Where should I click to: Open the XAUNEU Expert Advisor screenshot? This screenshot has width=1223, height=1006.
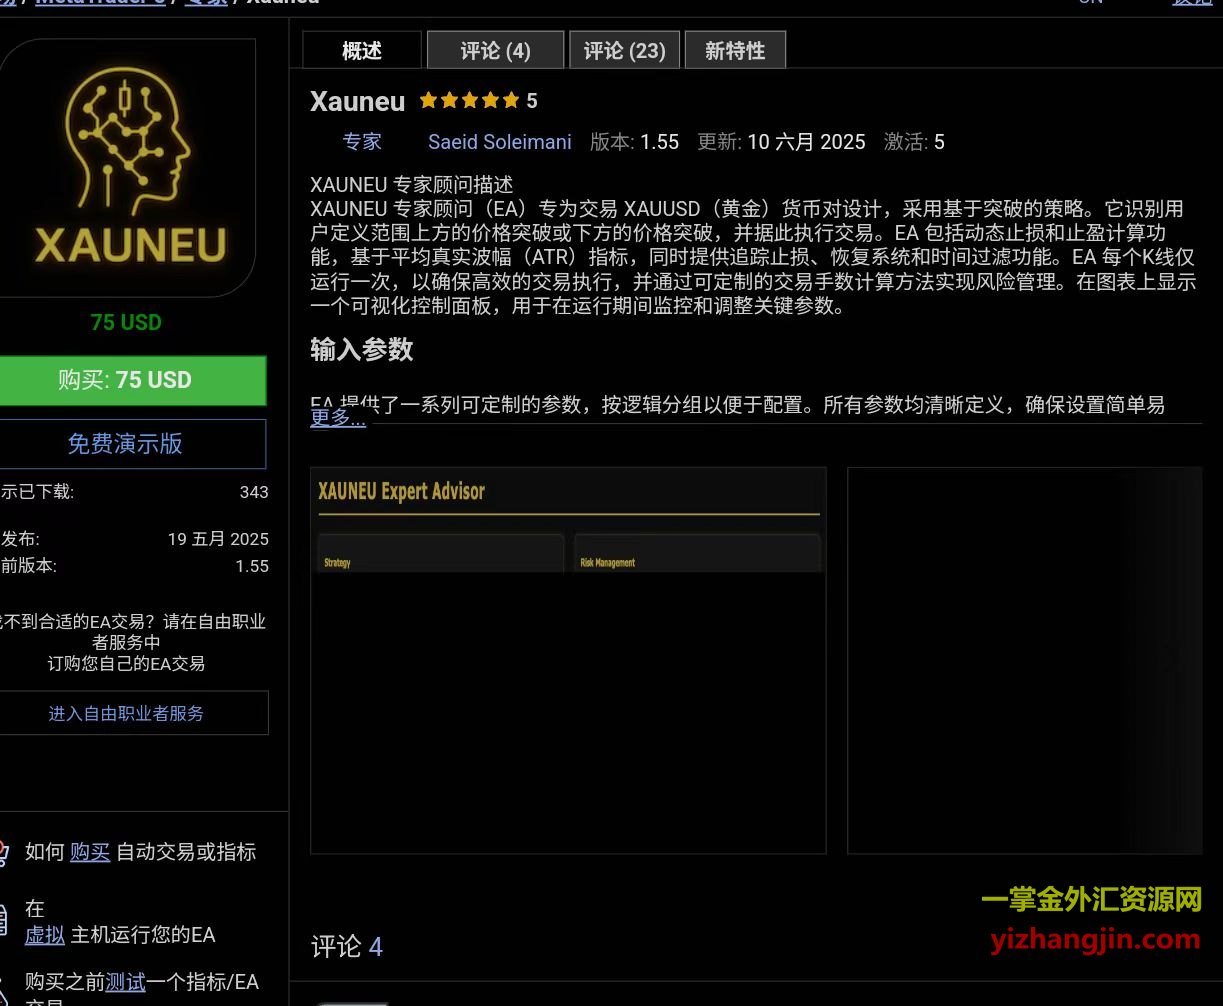(568, 660)
